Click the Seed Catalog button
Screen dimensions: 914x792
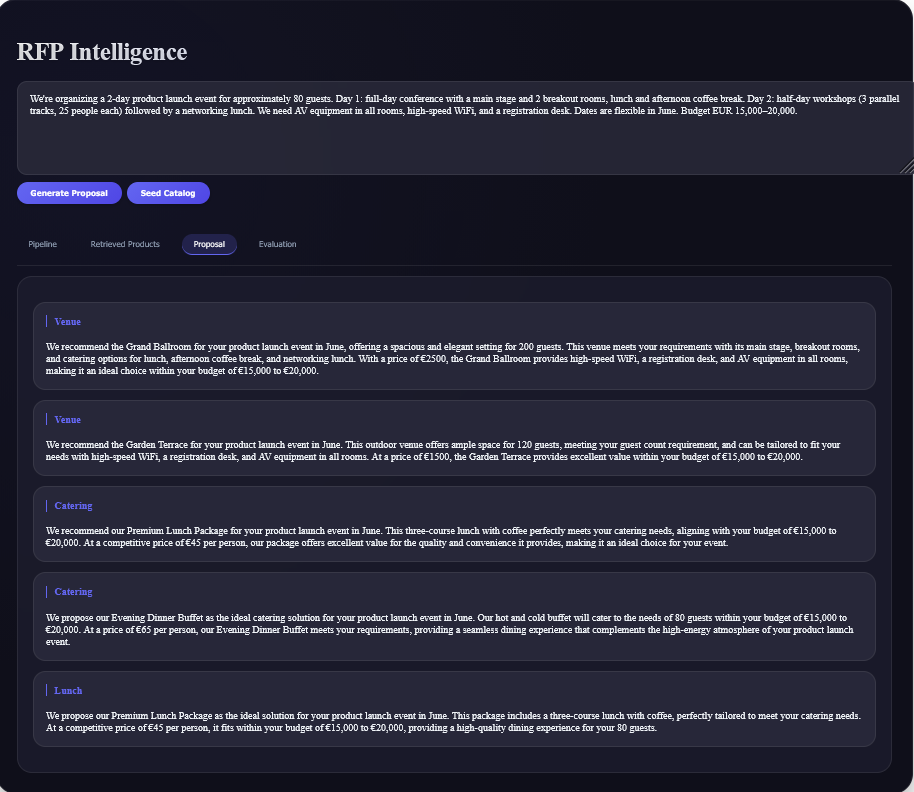click(168, 193)
